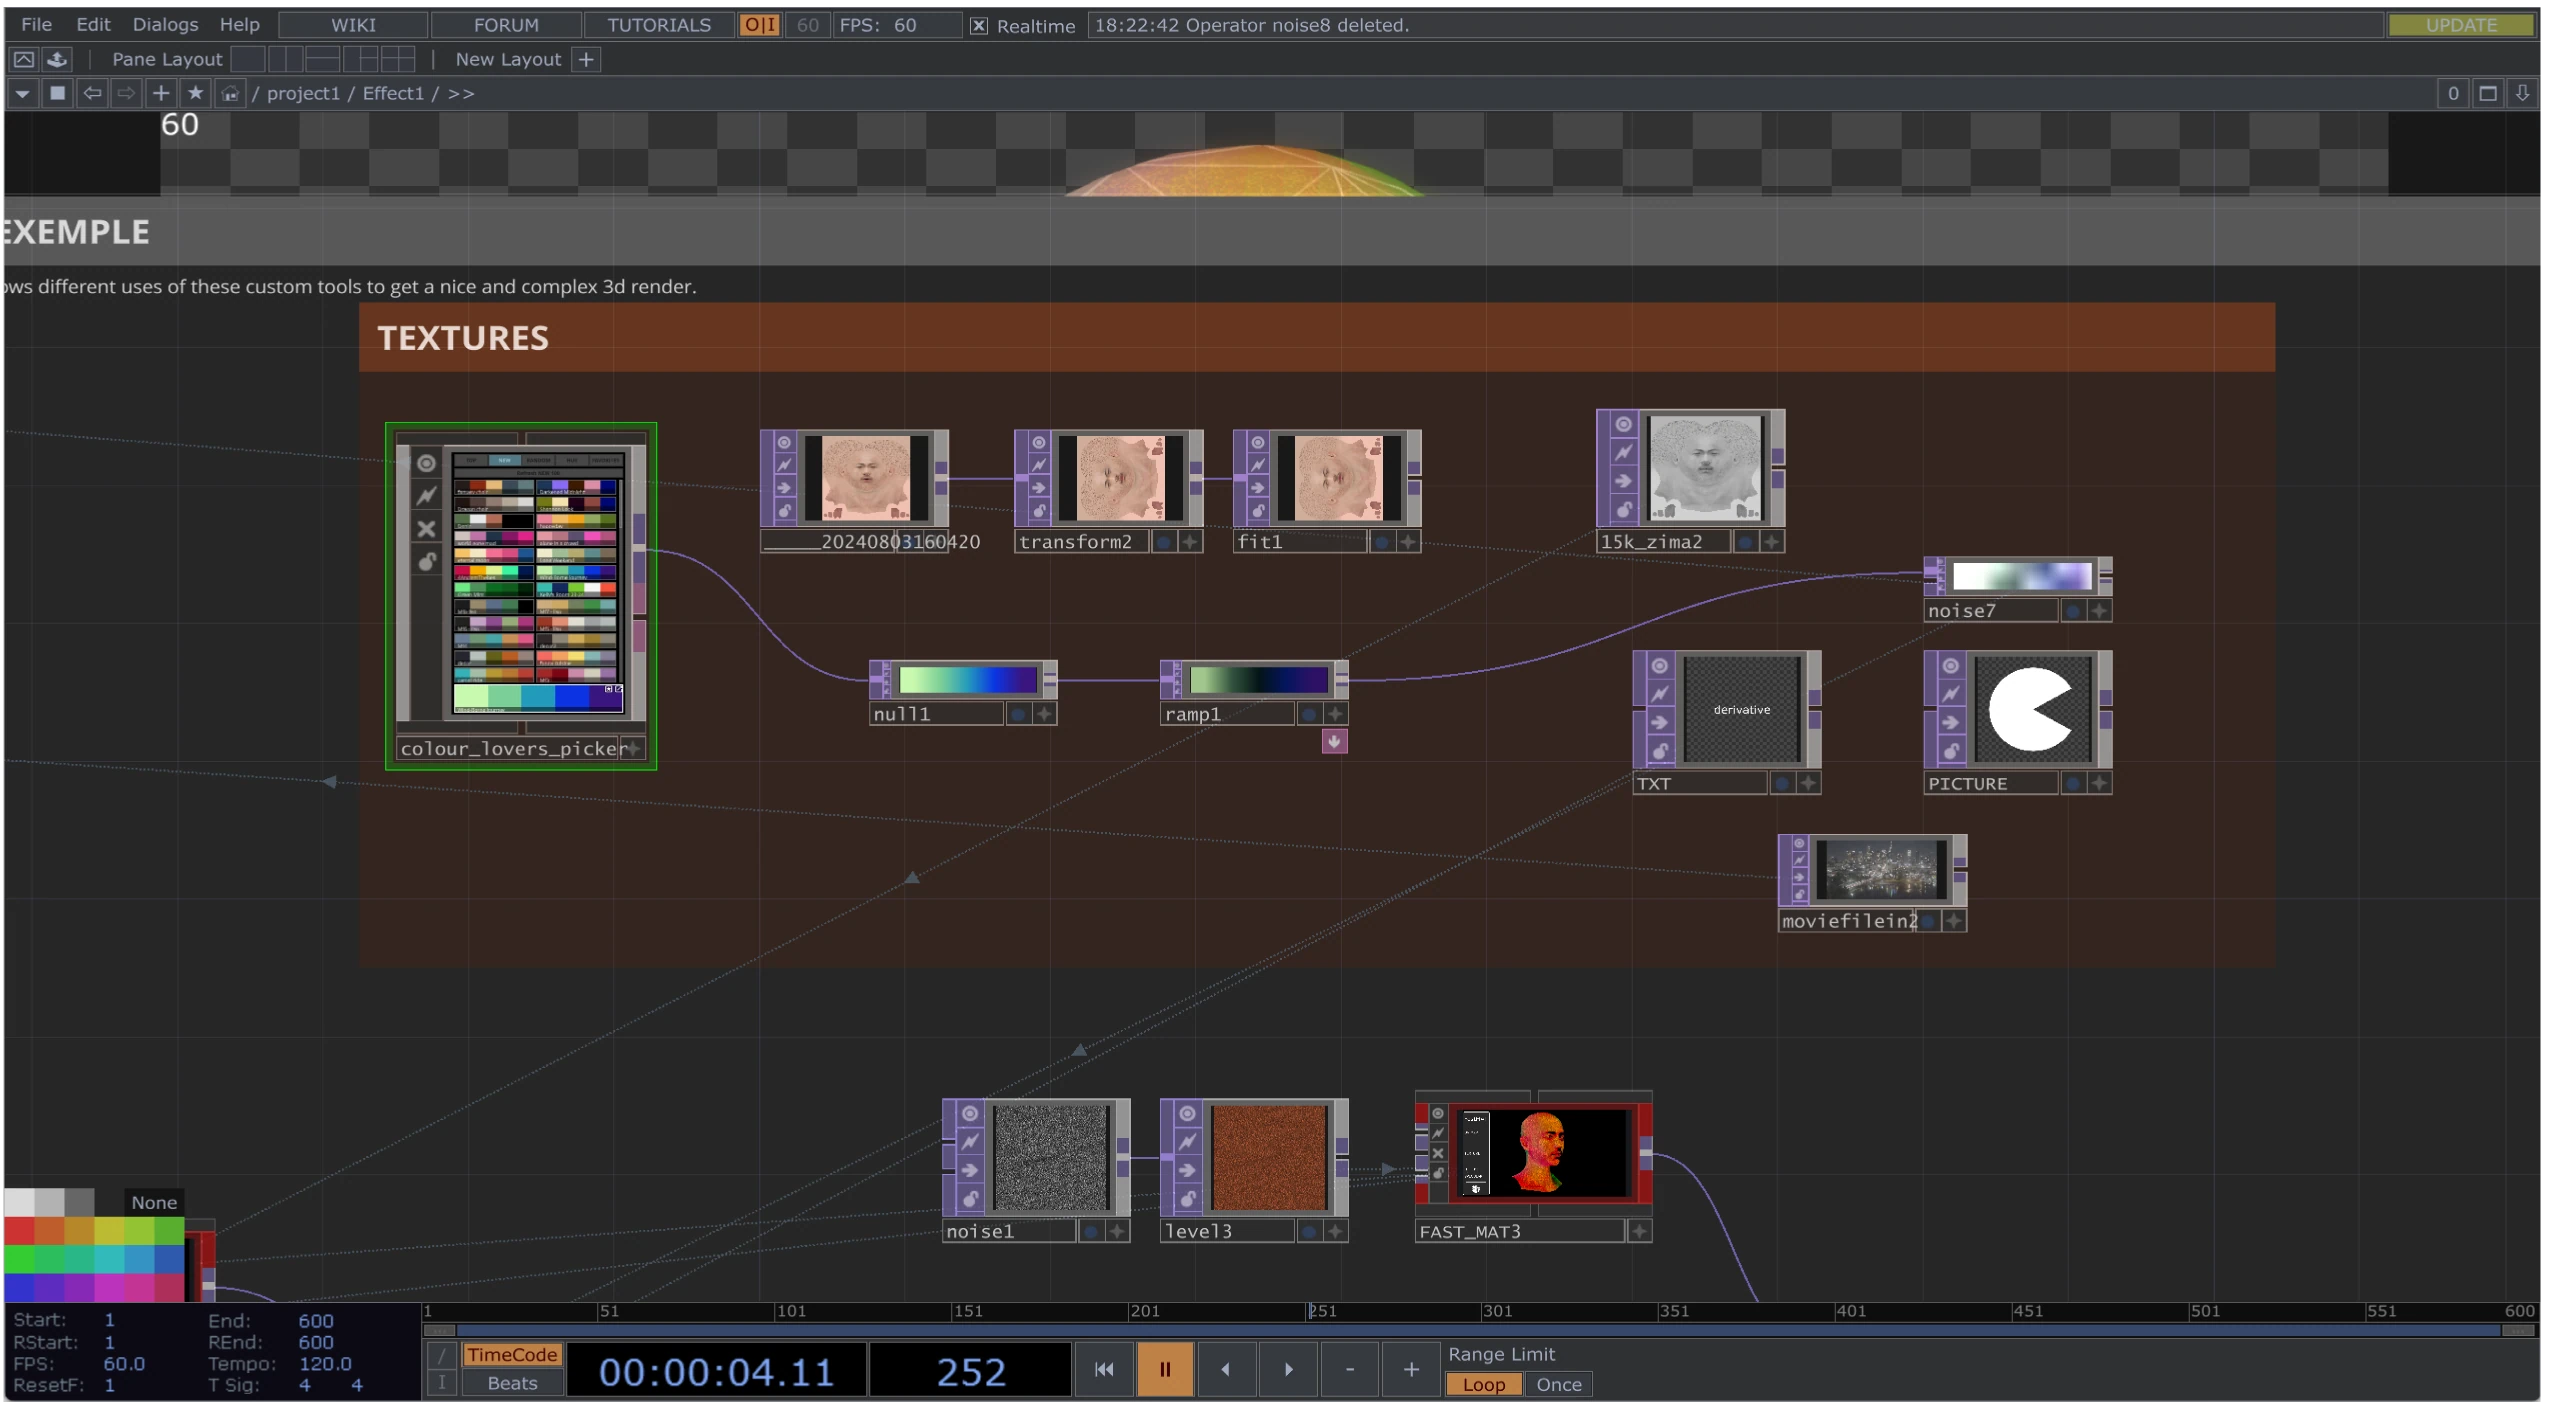
Task: Select the FAST_MAT3 node thumbnail
Action: pyautogui.click(x=1541, y=1153)
